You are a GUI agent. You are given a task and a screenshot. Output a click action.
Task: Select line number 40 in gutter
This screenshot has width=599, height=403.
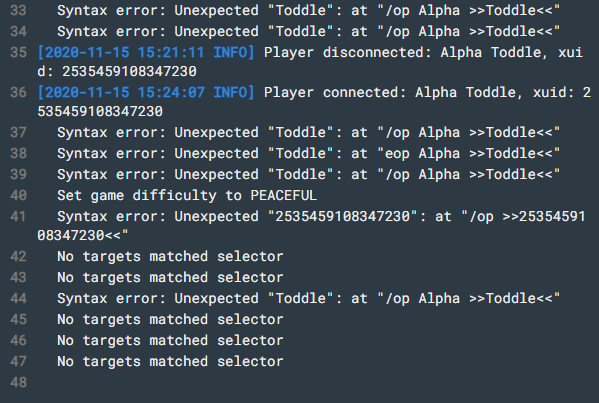[x=18, y=196]
